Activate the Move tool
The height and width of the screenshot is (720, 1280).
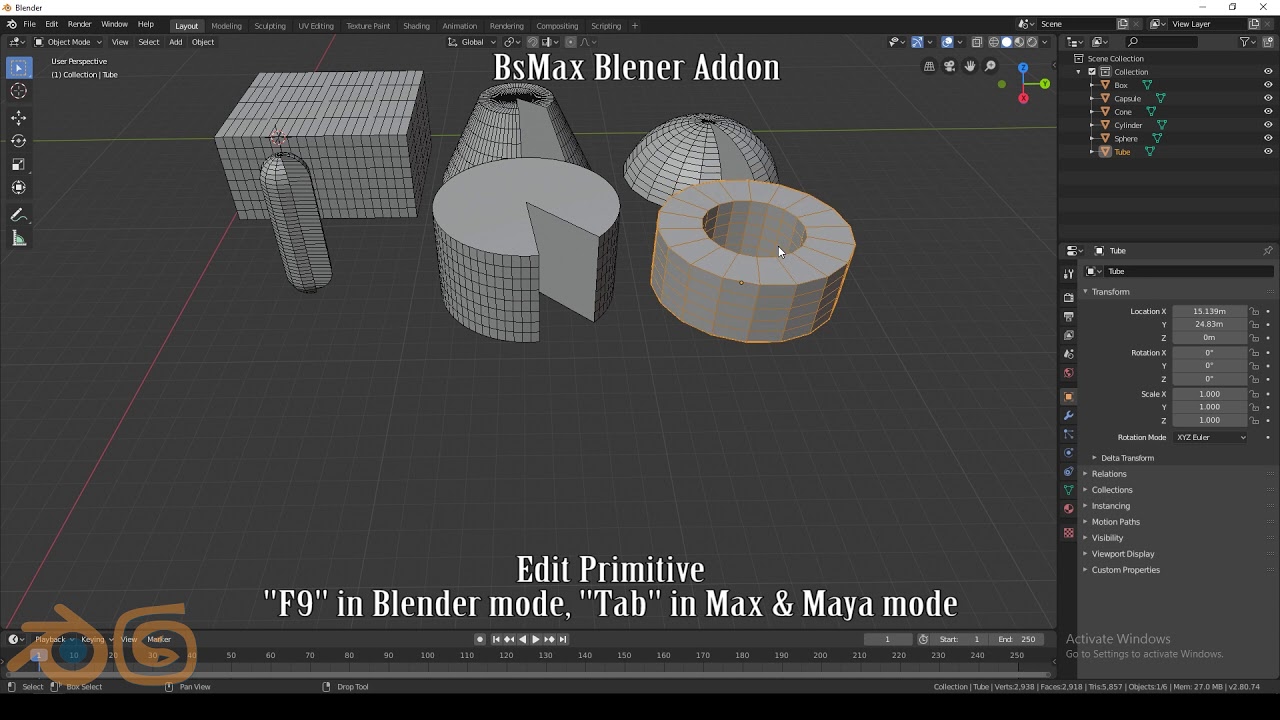click(19, 117)
